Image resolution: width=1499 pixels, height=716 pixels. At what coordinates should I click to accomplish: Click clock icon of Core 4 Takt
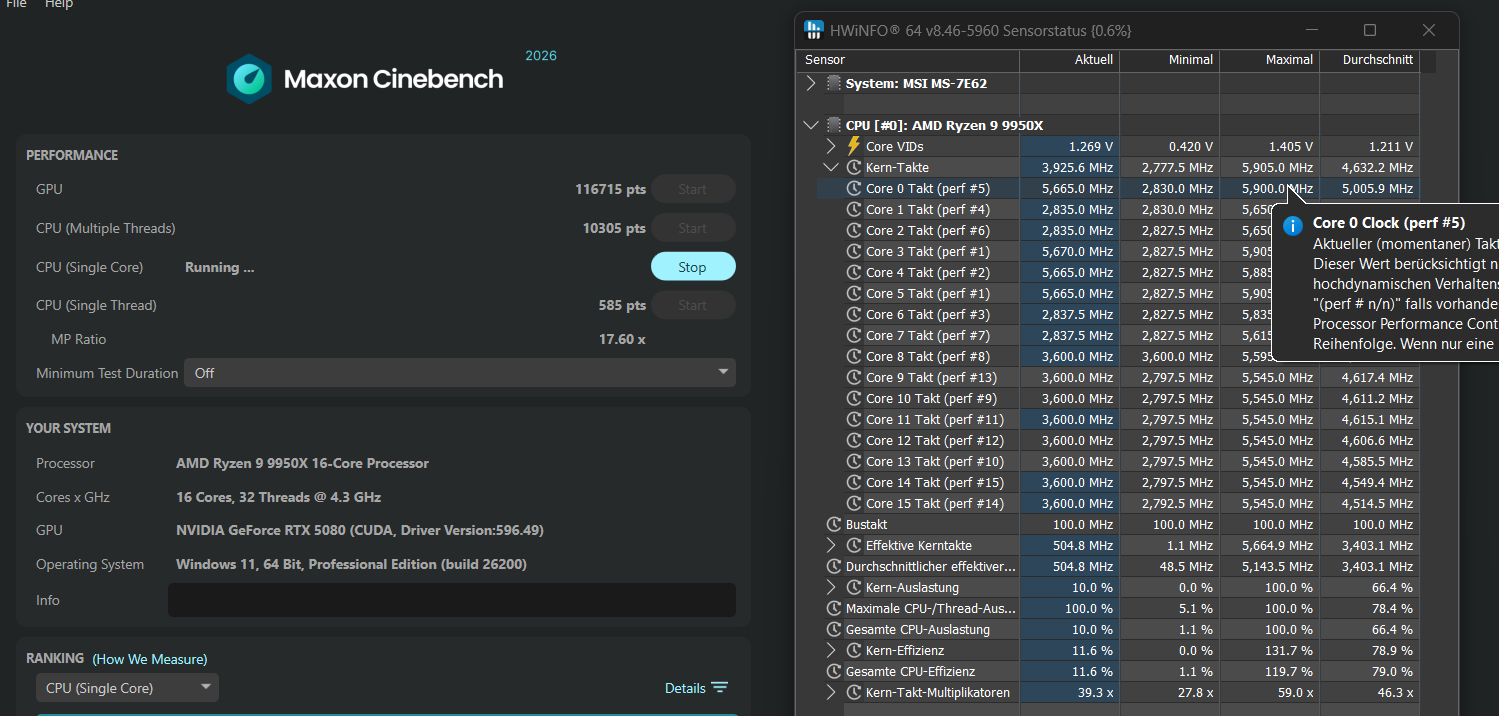(854, 272)
